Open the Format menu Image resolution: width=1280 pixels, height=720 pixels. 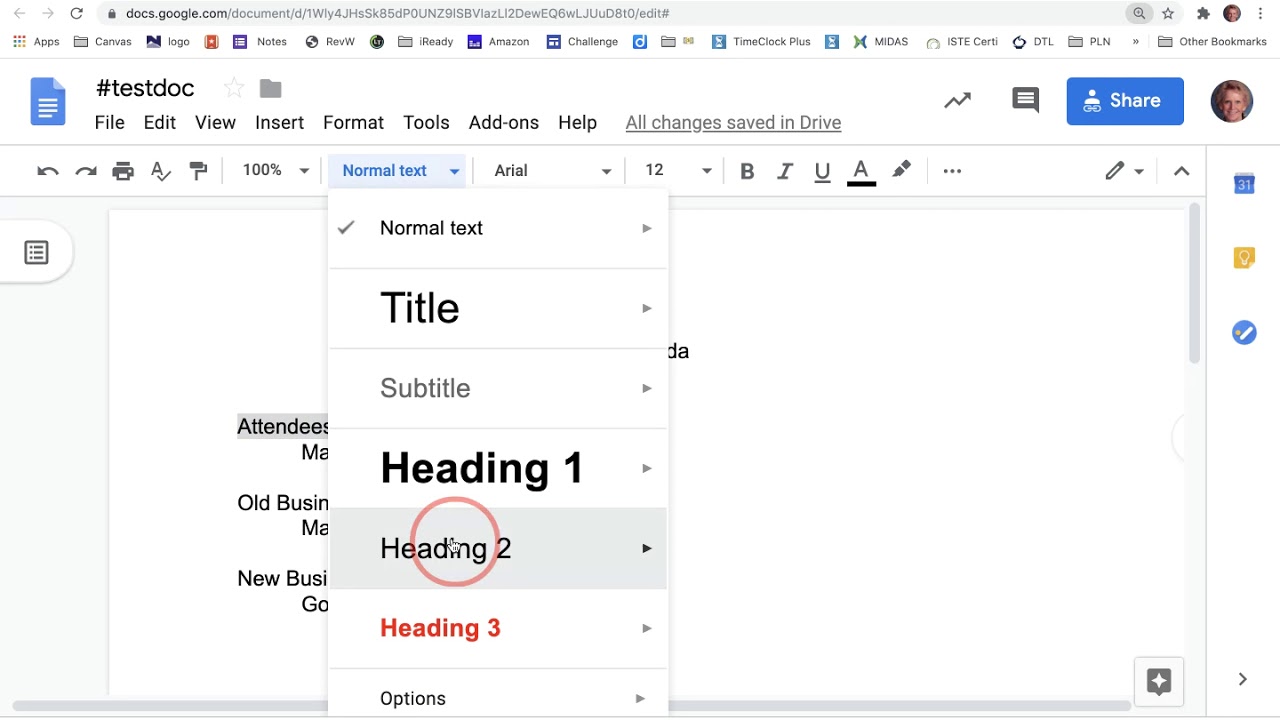tap(353, 123)
